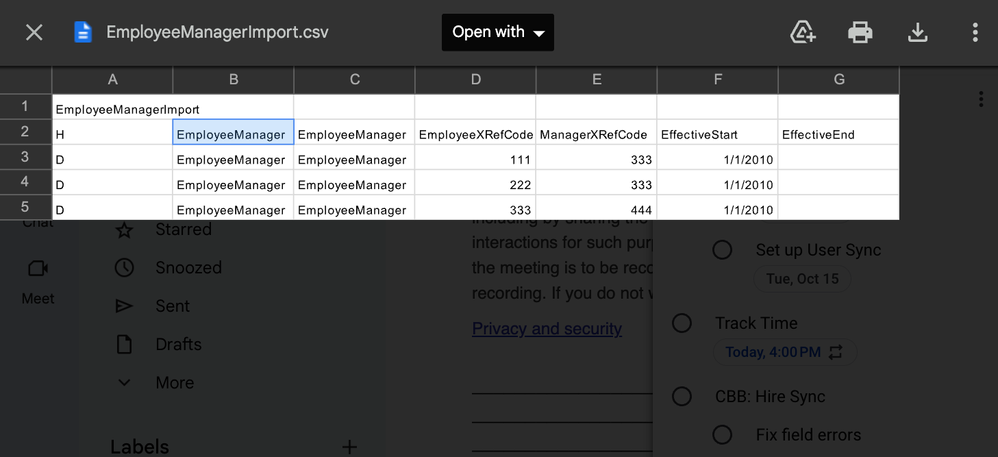Select column B header
The image size is (998, 457).
(234, 80)
